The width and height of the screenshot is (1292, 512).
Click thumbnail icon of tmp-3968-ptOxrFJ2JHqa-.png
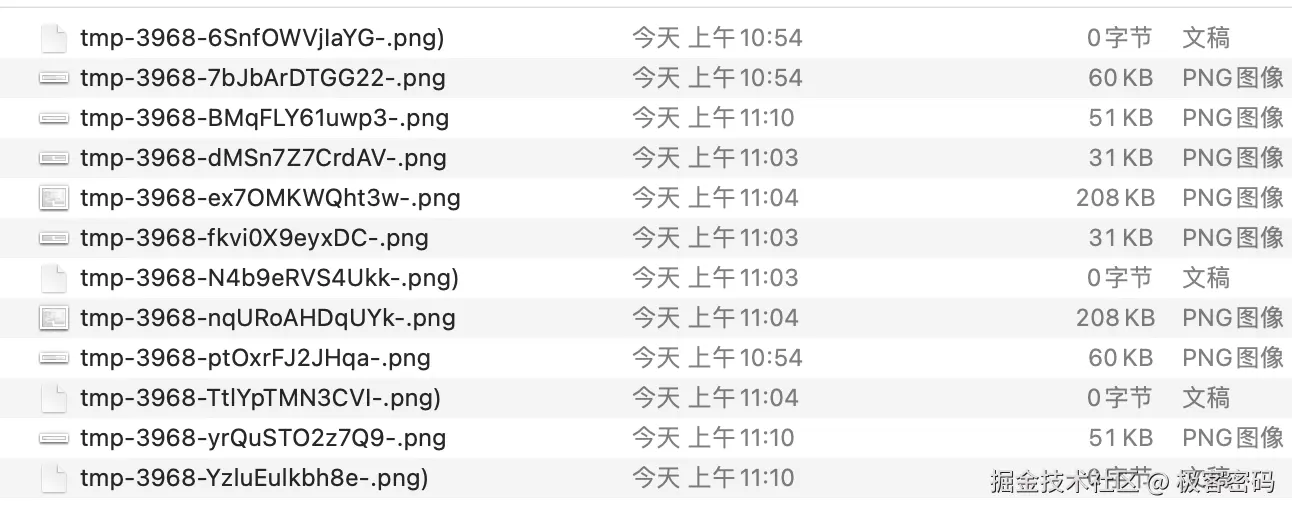53,358
